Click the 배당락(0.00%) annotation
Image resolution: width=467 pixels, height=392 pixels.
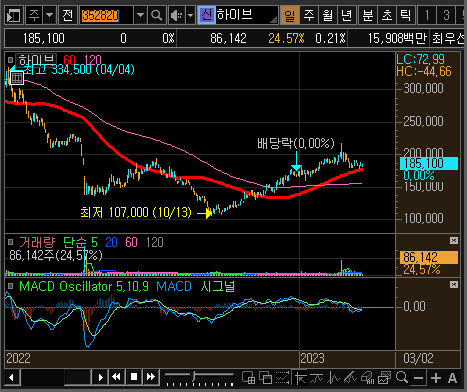[x=296, y=143]
